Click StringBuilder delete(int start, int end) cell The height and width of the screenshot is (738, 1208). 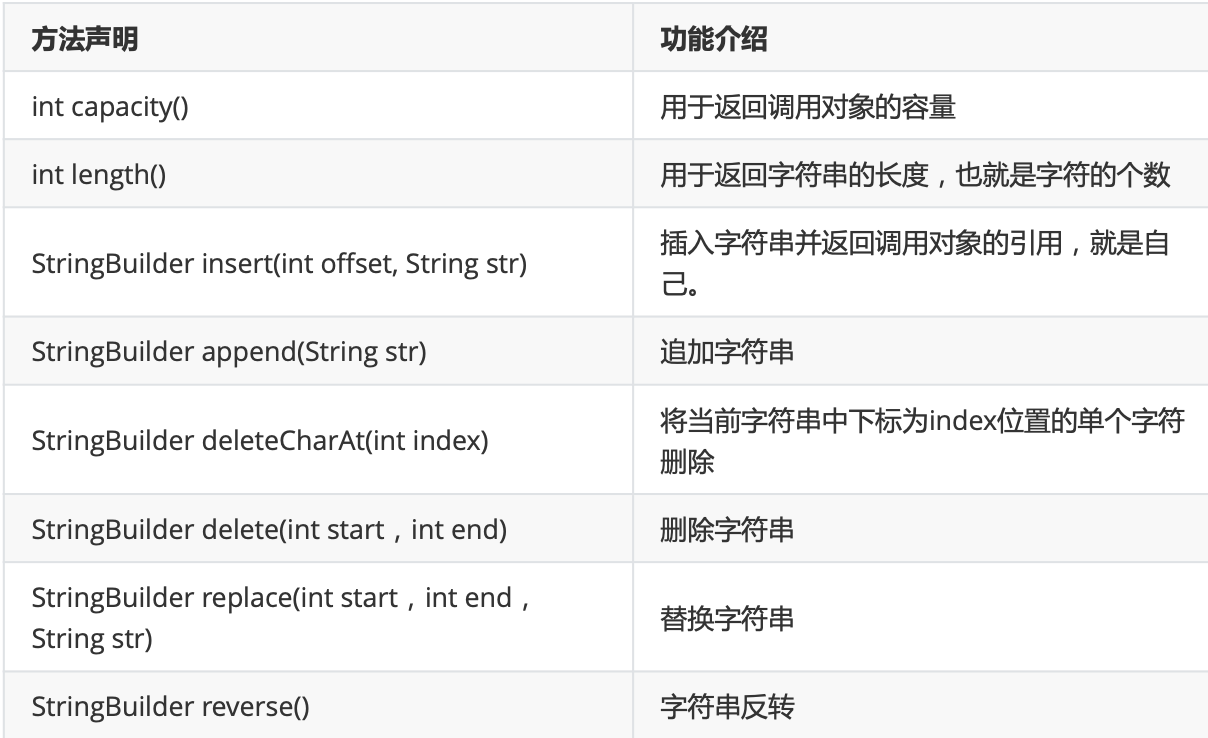[269, 528]
